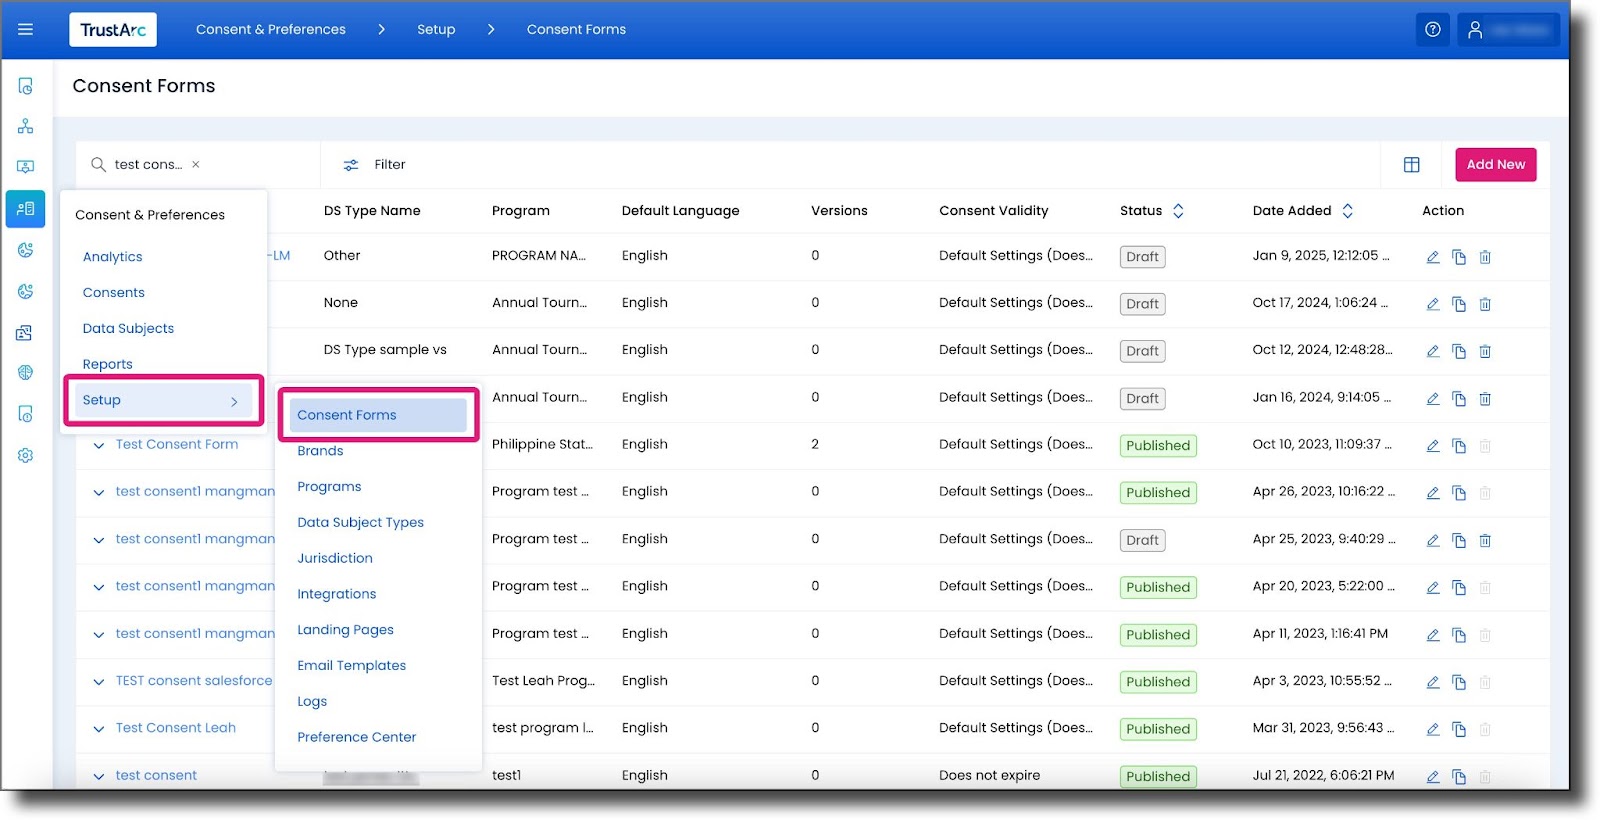Open Reports menu item
The width and height of the screenshot is (1600, 820).
pyautogui.click(x=108, y=365)
